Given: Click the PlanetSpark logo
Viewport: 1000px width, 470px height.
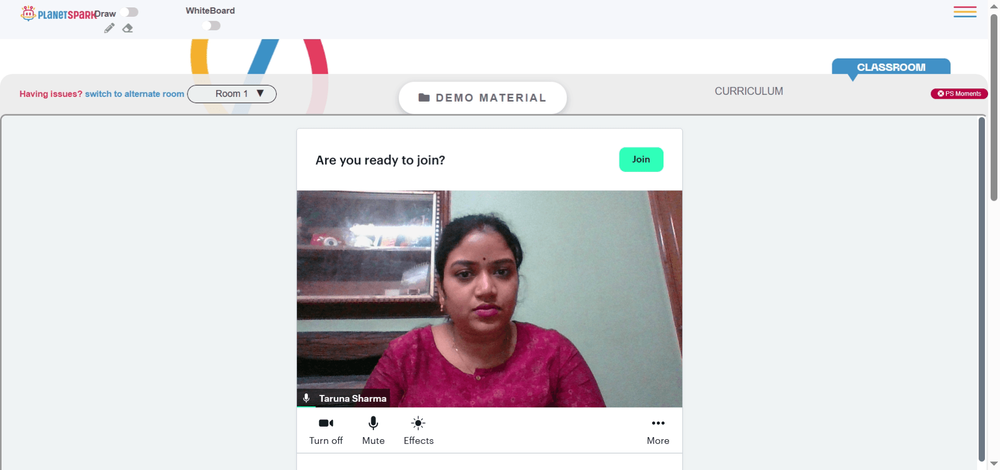Looking at the screenshot, I should click(x=58, y=13).
